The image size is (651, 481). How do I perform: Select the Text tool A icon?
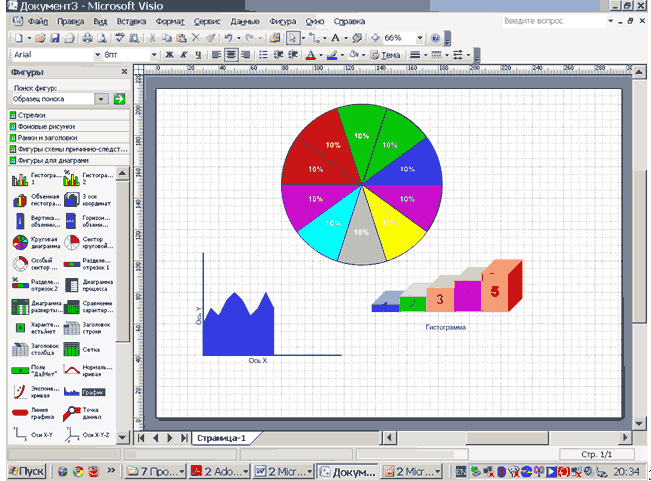pos(335,38)
